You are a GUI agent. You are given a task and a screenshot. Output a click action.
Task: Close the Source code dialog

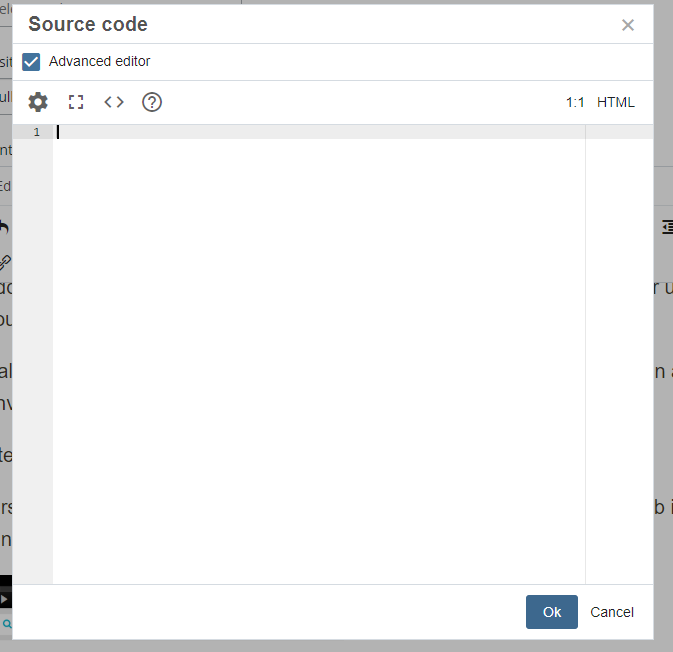tap(628, 25)
